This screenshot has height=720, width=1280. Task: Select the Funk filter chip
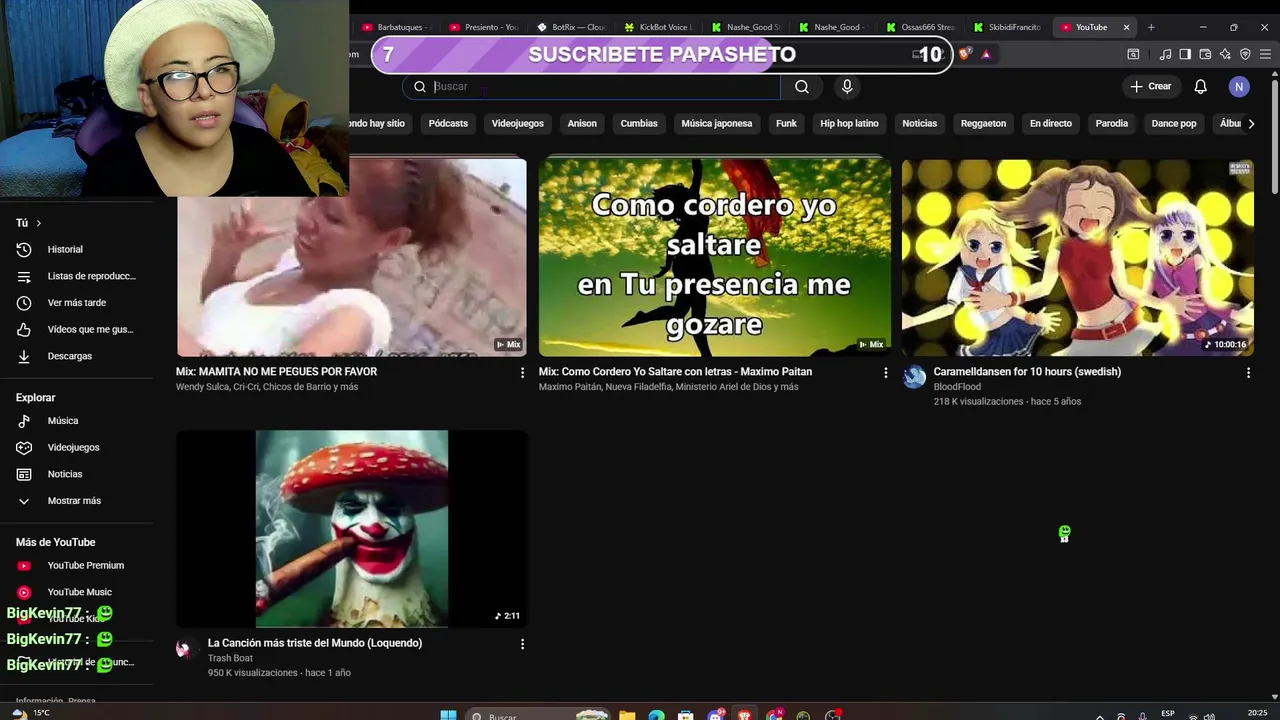(x=787, y=124)
